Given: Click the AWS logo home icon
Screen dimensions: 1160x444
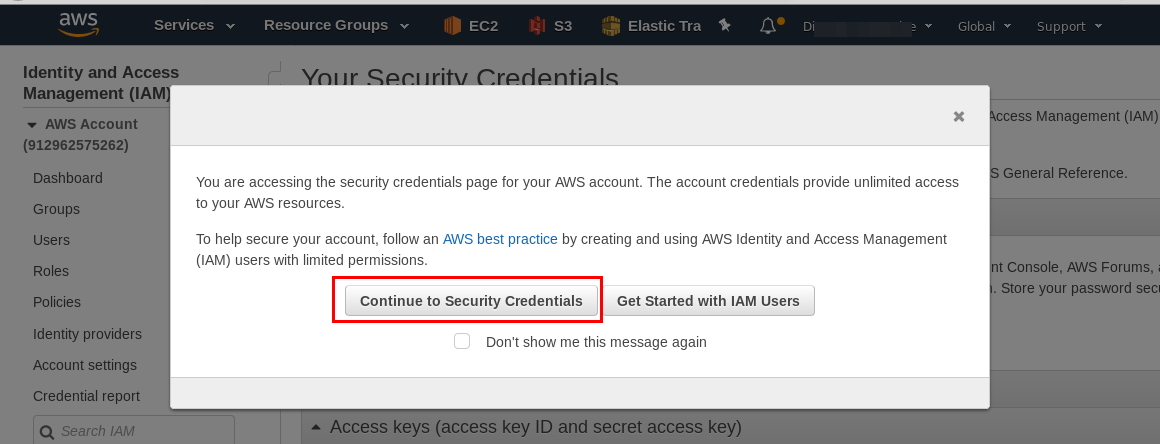Looking at the screenshot, I should (x=78, y=24).
